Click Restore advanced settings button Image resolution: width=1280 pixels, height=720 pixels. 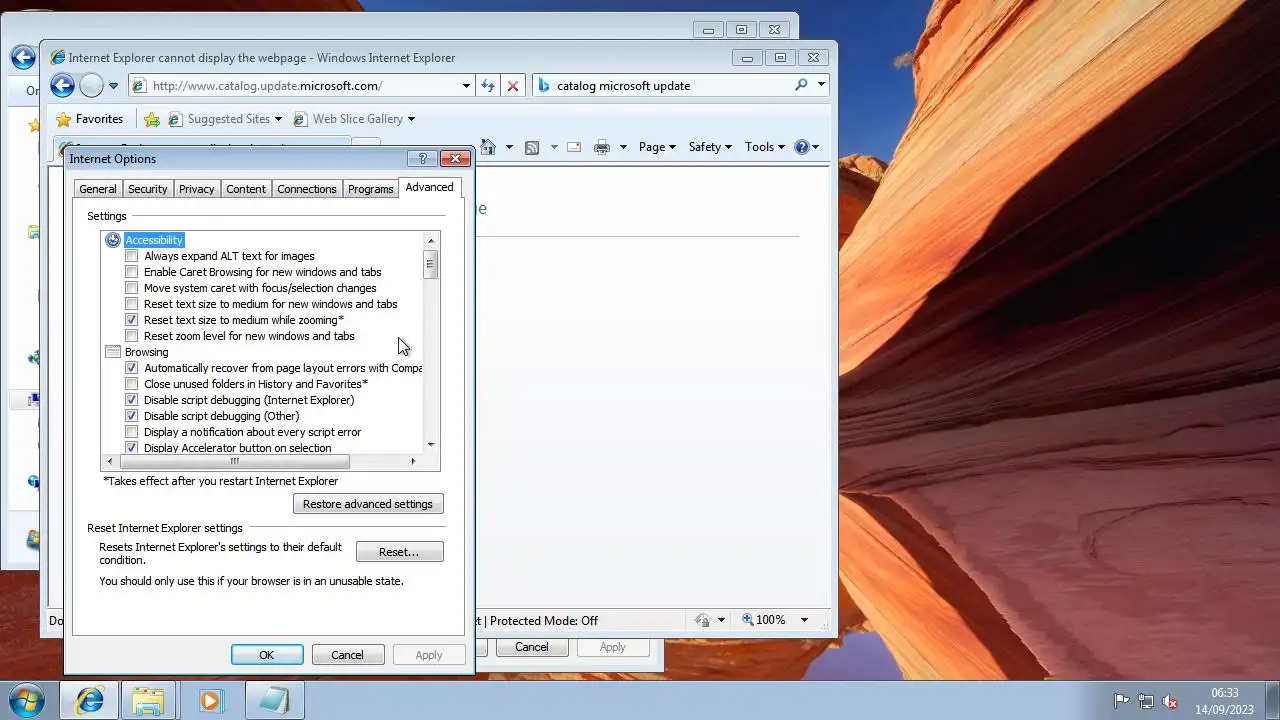pyautogui.click(x=368, y=504)
